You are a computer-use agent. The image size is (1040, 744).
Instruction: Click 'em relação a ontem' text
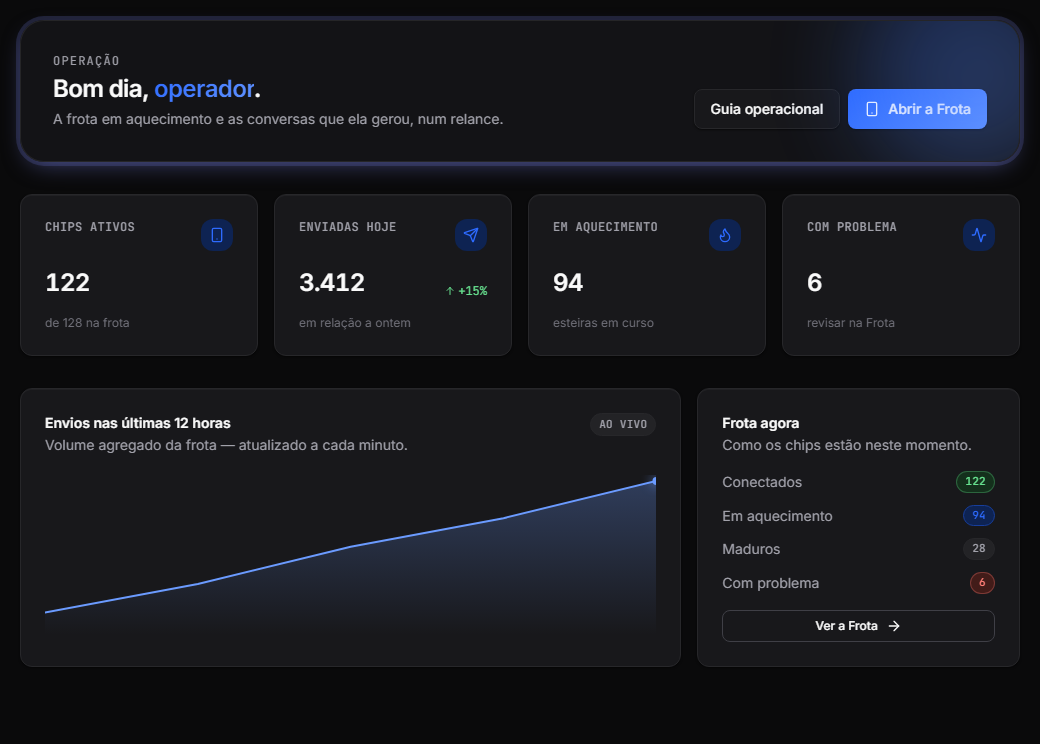click(355, 323)
